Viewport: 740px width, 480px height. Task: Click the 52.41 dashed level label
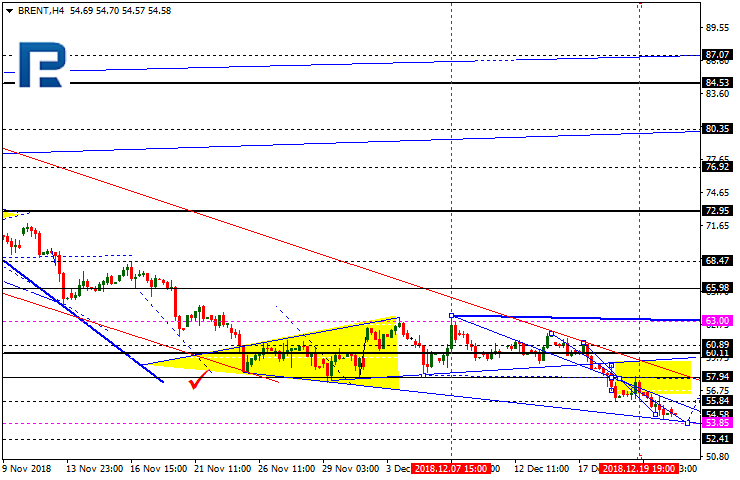[x=717, y=439]
